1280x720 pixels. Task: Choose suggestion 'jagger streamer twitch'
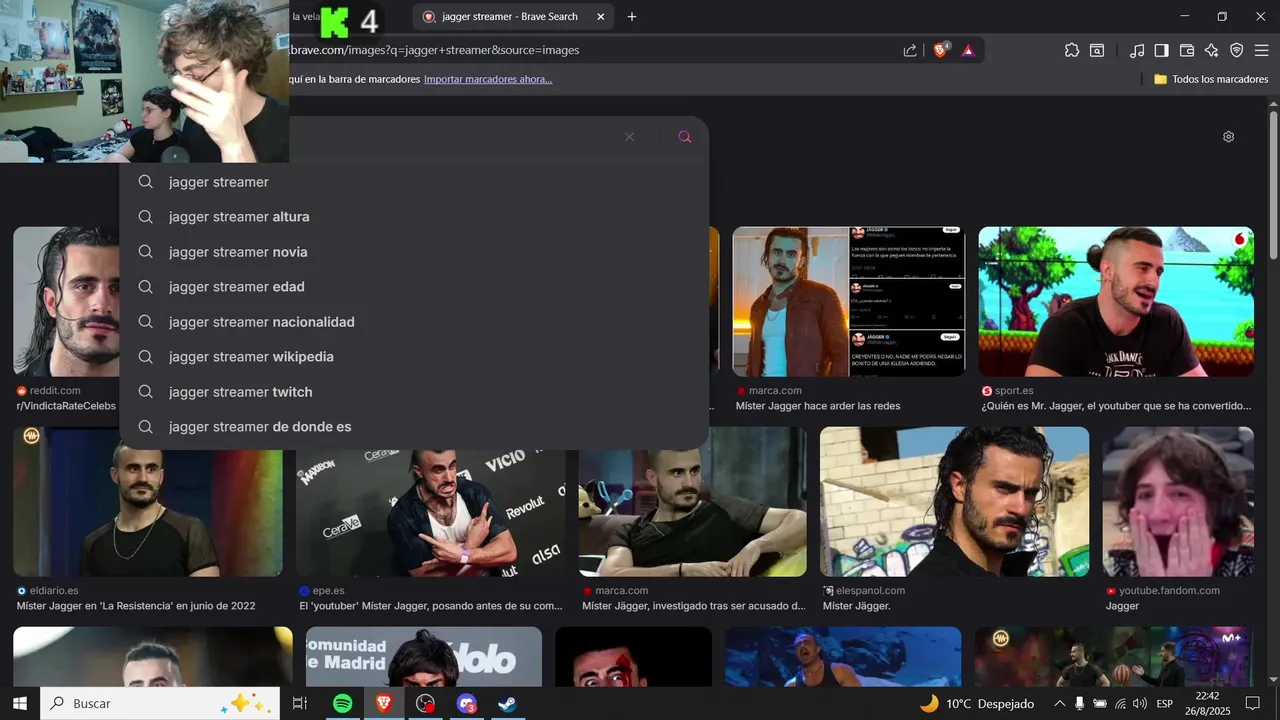414,392
